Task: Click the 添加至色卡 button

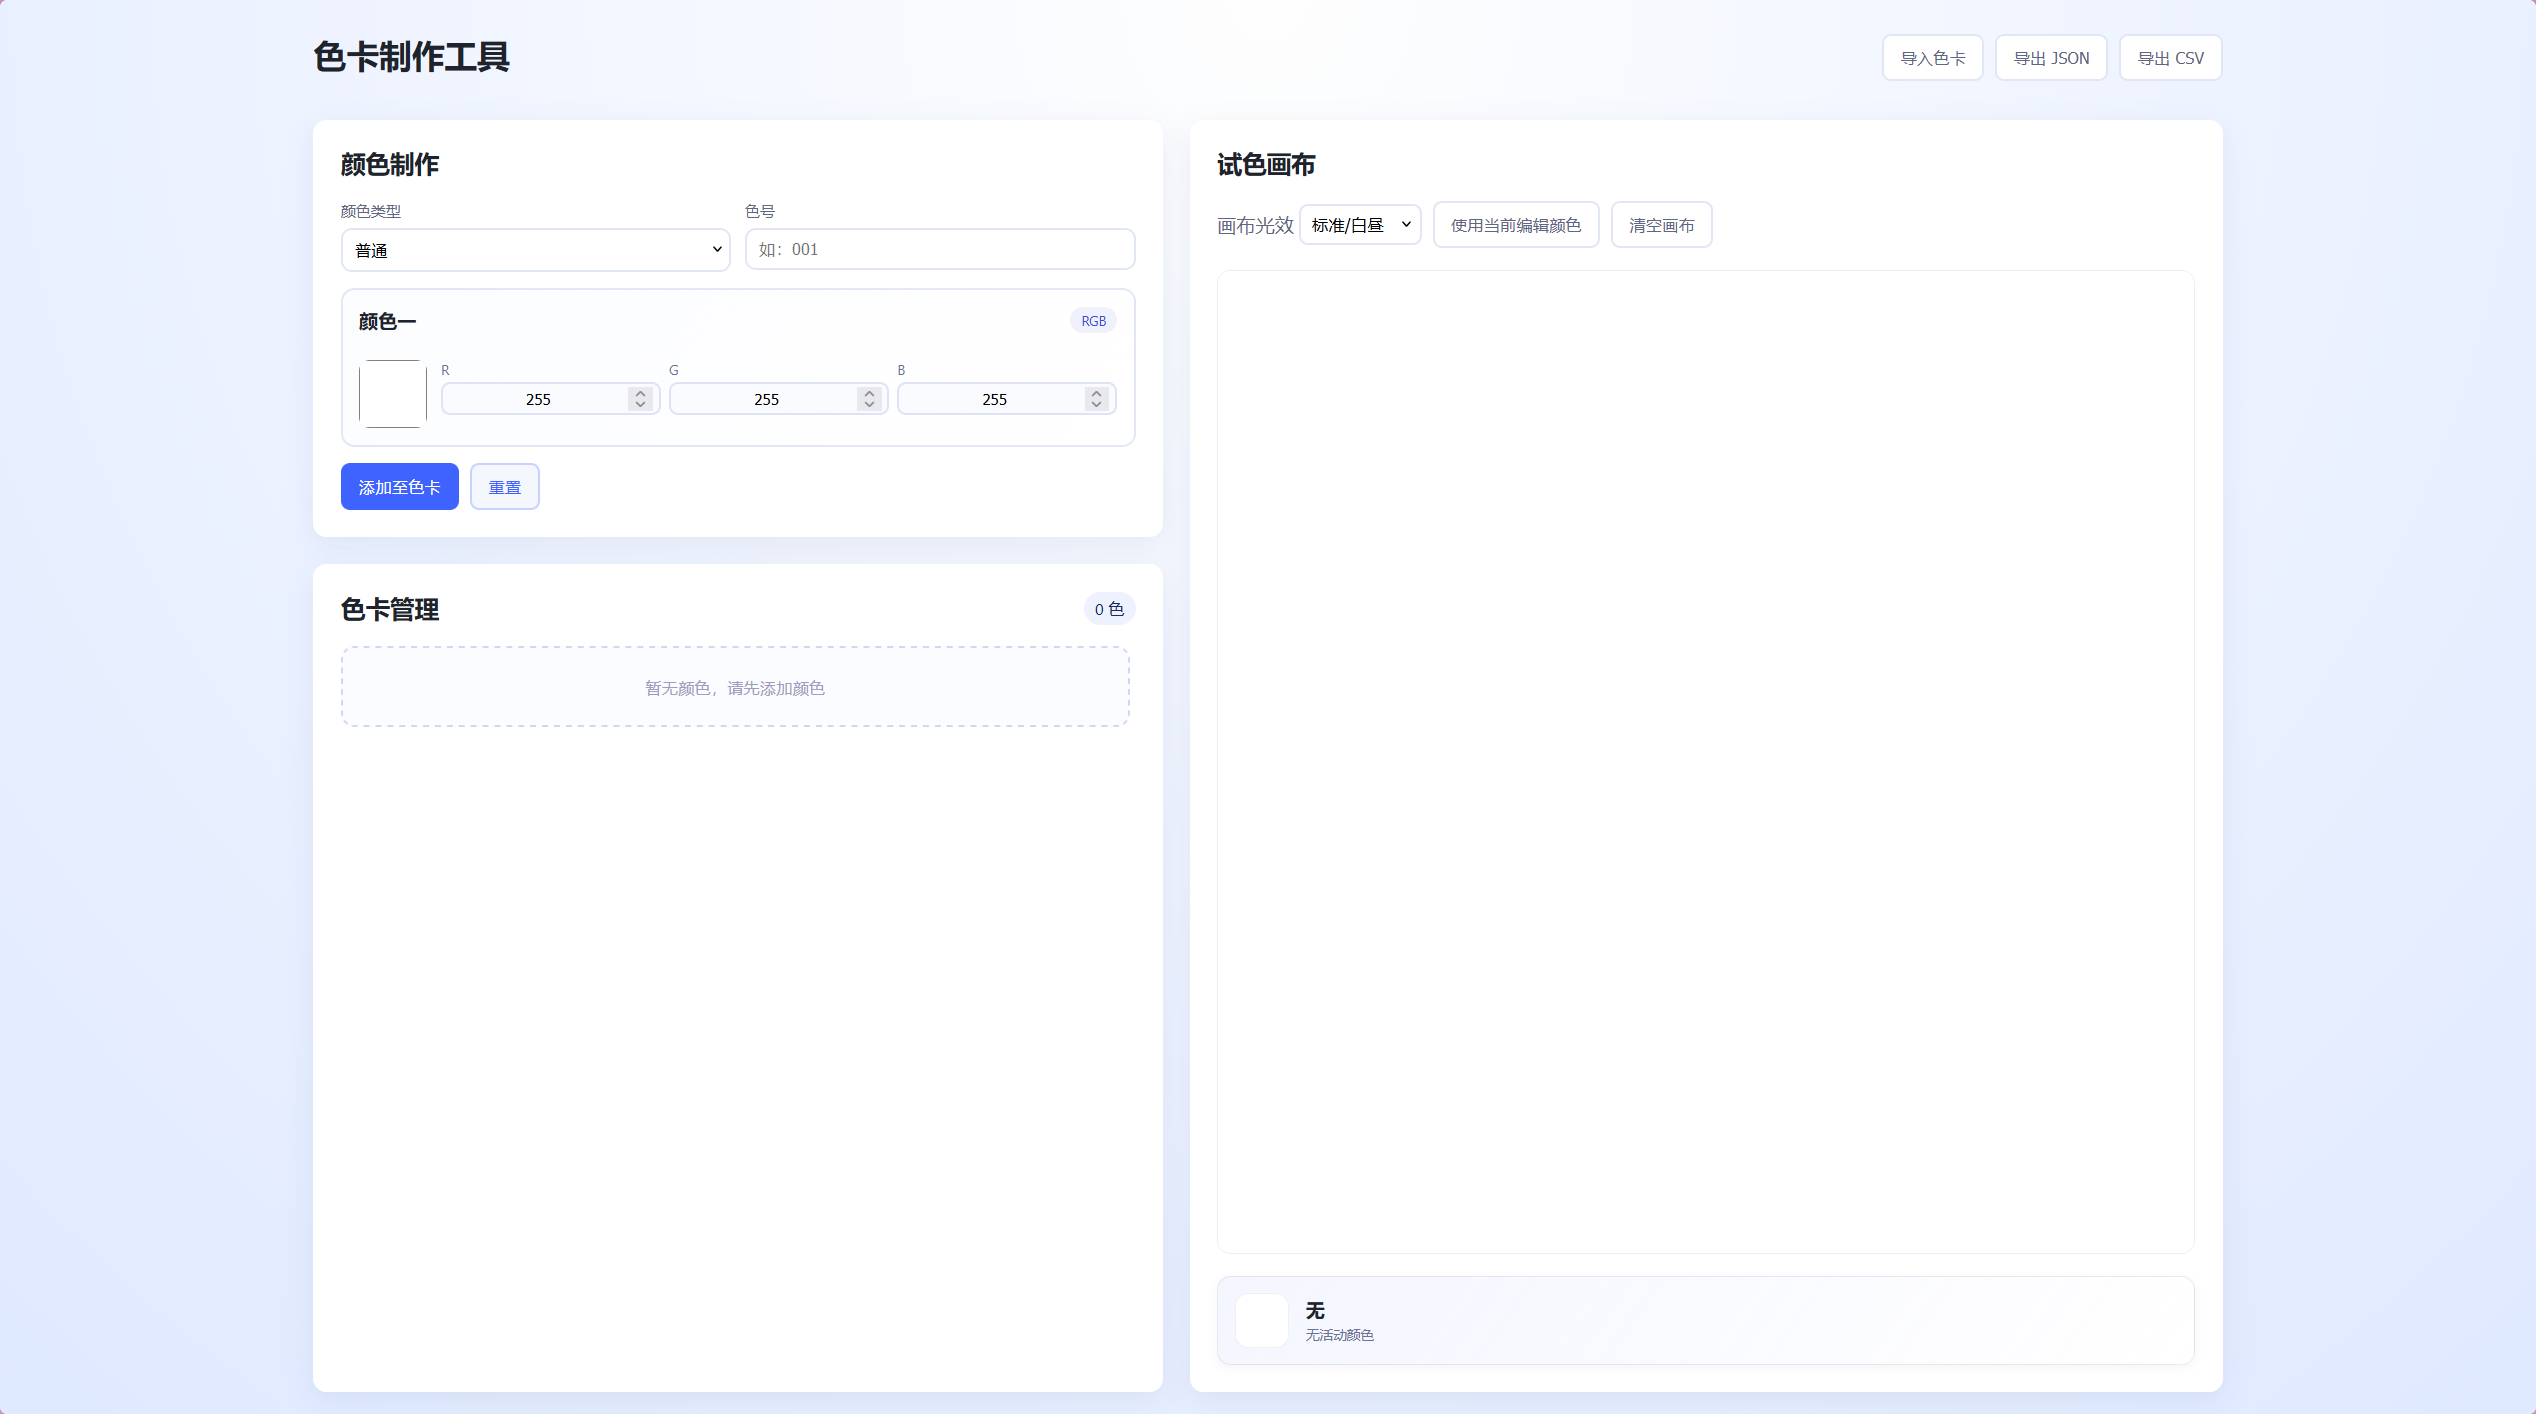Action: click(x=399, y=487)
